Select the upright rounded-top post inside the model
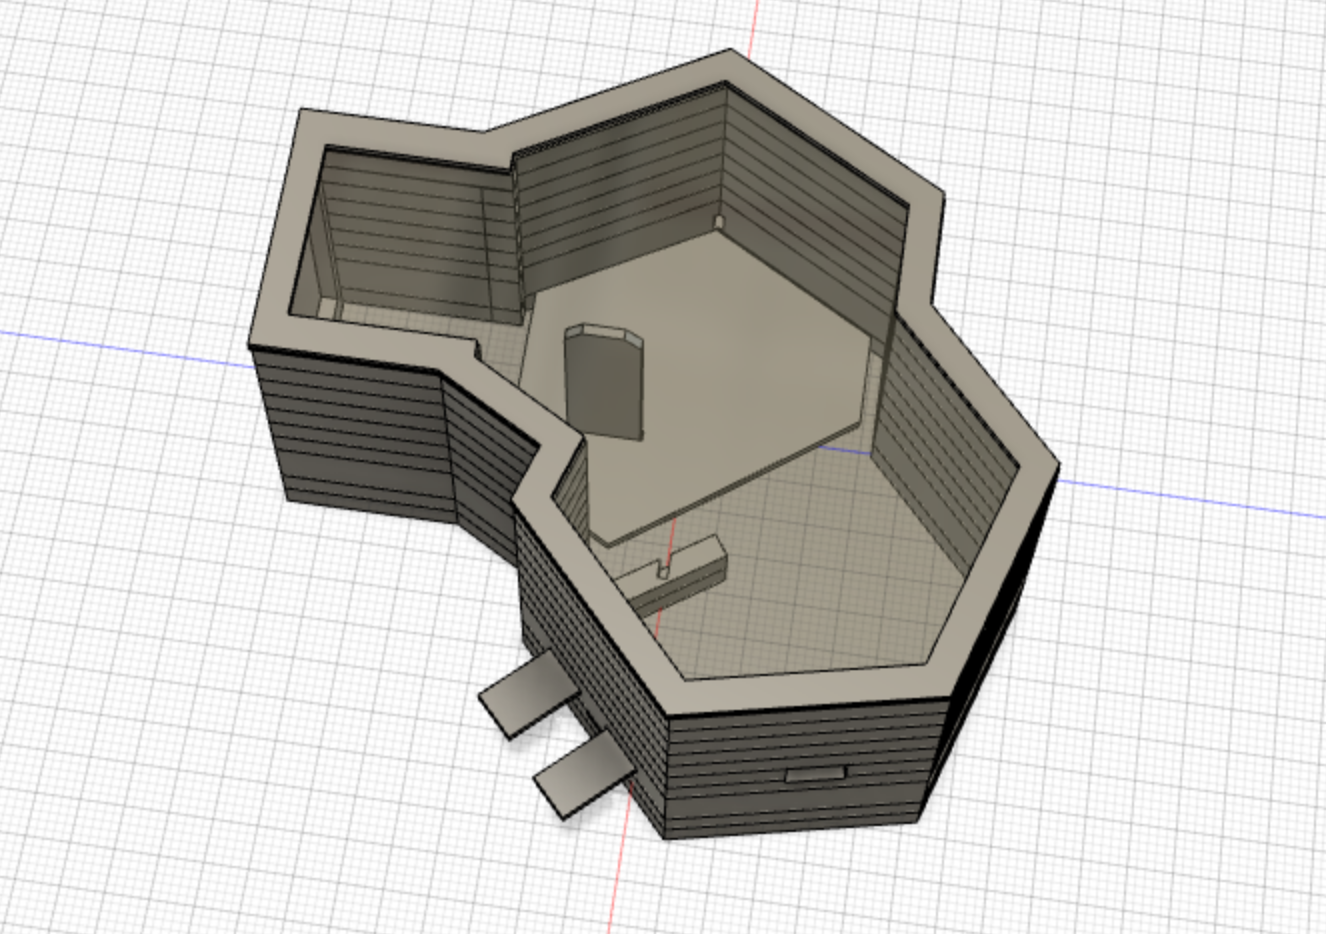This screenshot has width=1326, height=934. point(604,380)
